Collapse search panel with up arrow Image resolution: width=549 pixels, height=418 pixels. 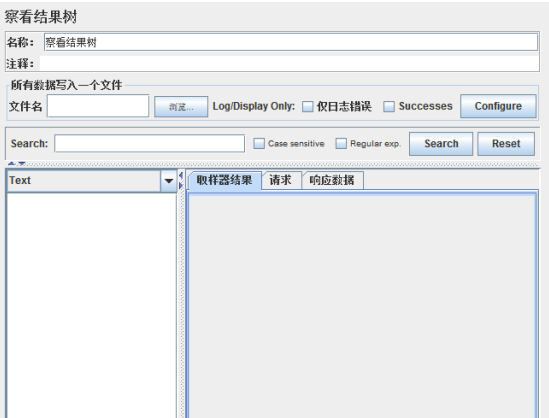[x=12, y=163]
